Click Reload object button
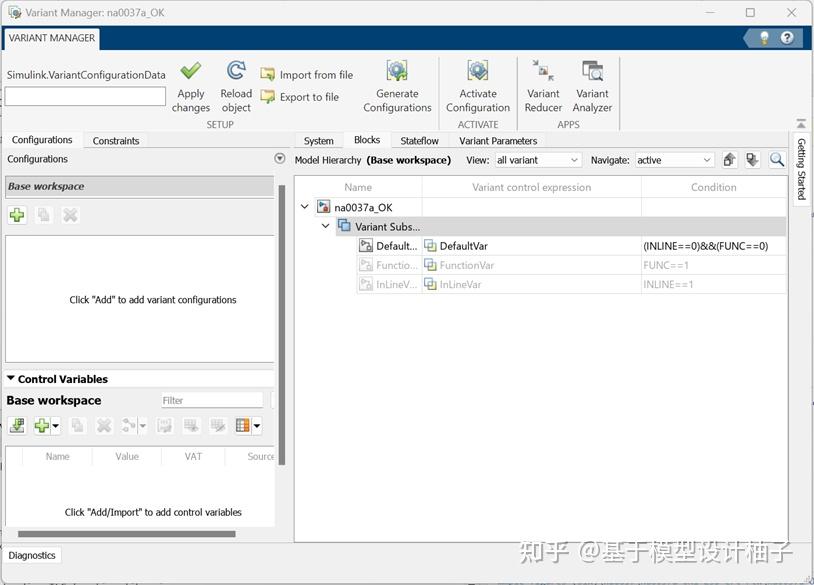Image resolution: width=814 pixels, height=585 pixels. click(x=236, y=87)
